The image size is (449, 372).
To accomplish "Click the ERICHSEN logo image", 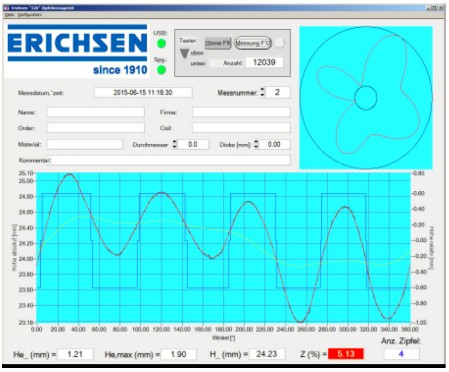I will pos(77,50).
